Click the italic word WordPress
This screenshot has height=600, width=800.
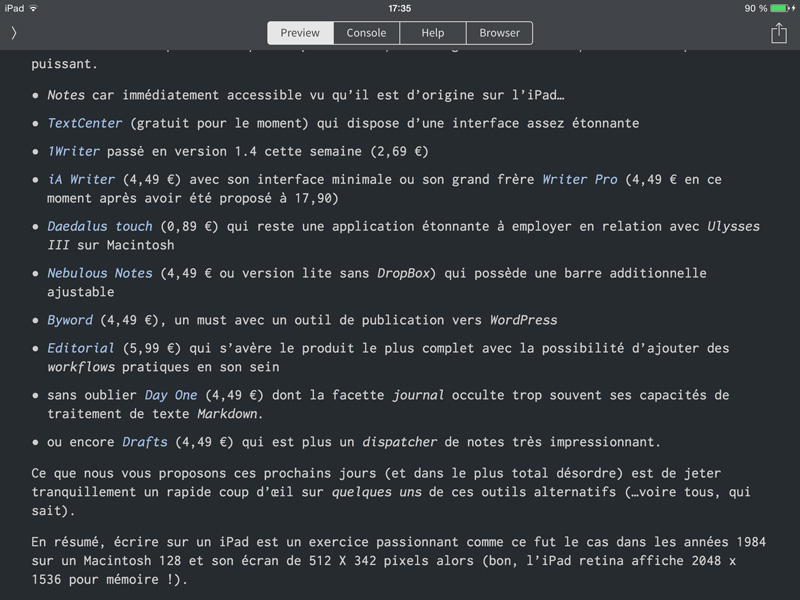coord(524,320)
